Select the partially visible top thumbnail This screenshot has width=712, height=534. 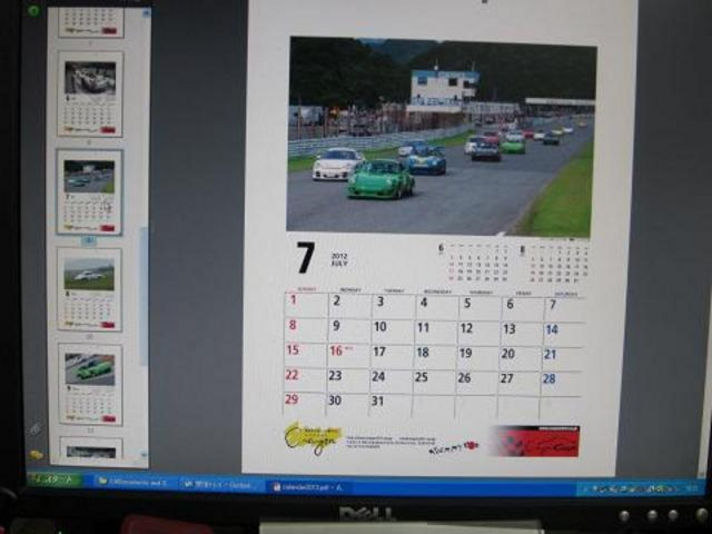click(x=91, y=22)
